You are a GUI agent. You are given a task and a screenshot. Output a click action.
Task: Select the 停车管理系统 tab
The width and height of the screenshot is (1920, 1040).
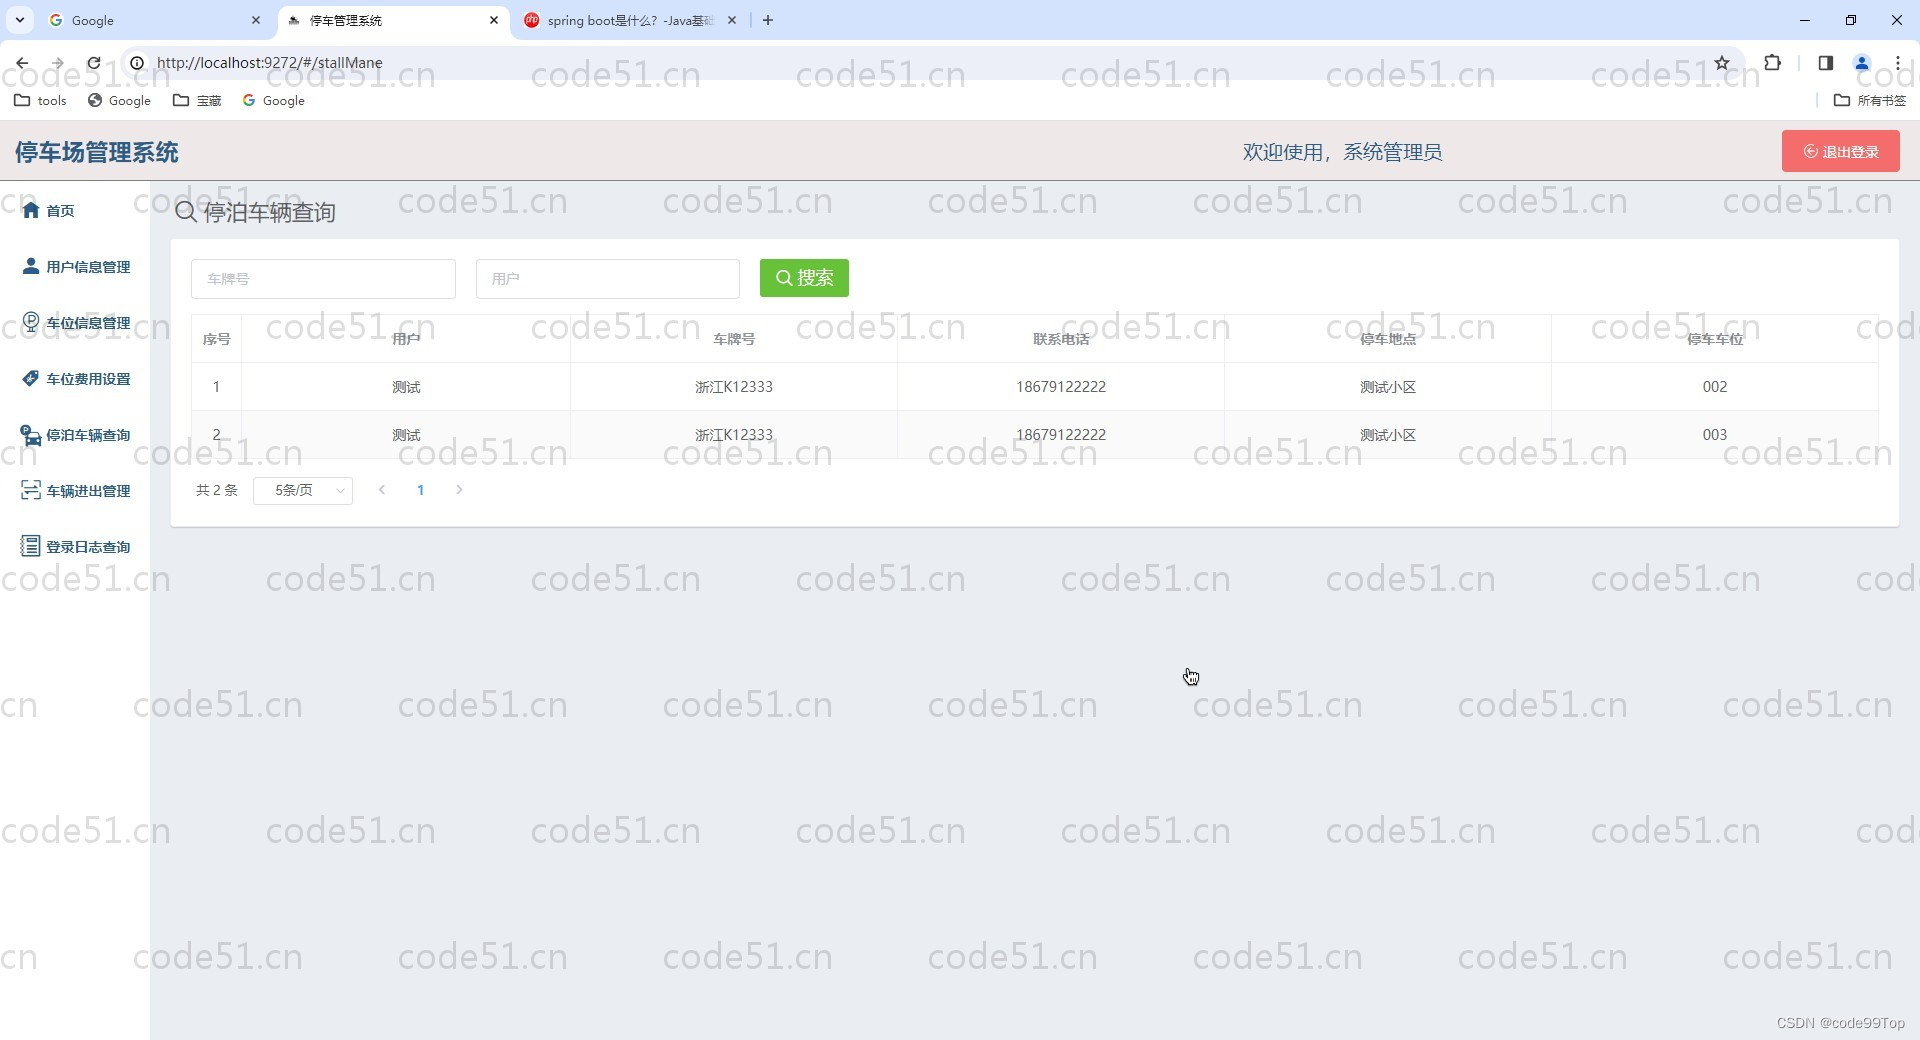(x=392, y=20)
